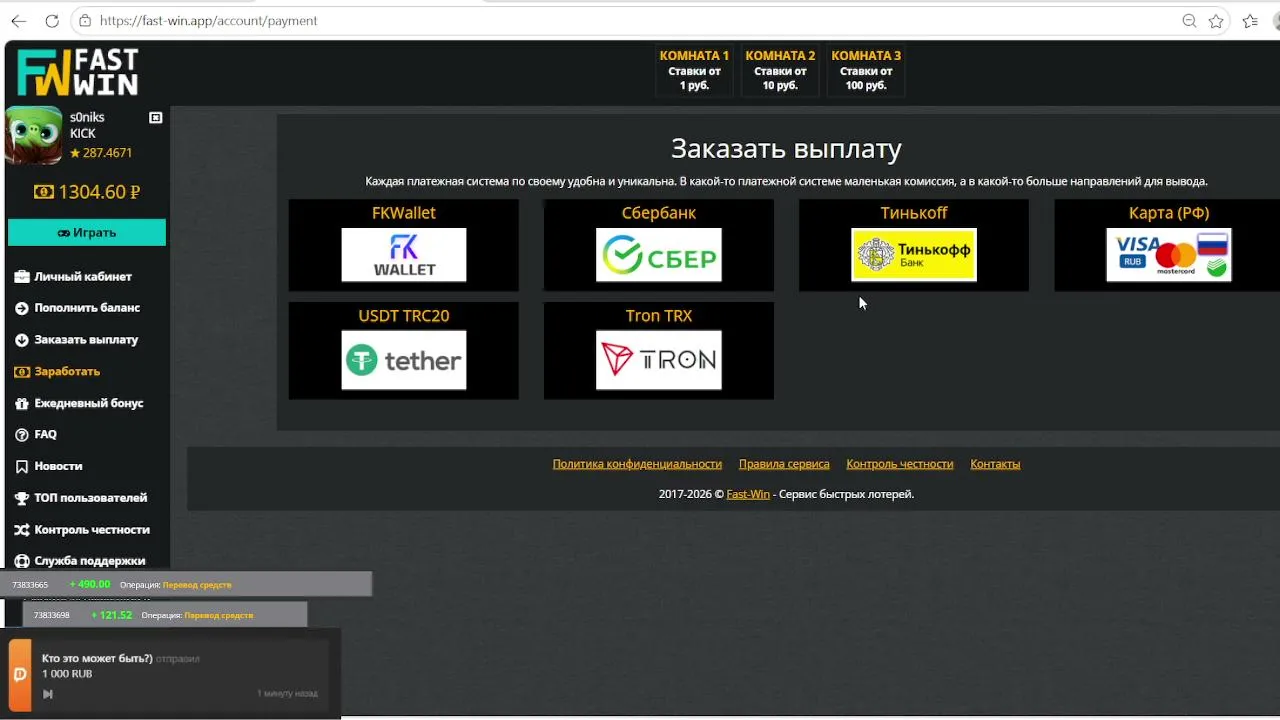Choose the Сбербанк payout logo
This screenshot has height=720, width=1280.
point(659,255)
